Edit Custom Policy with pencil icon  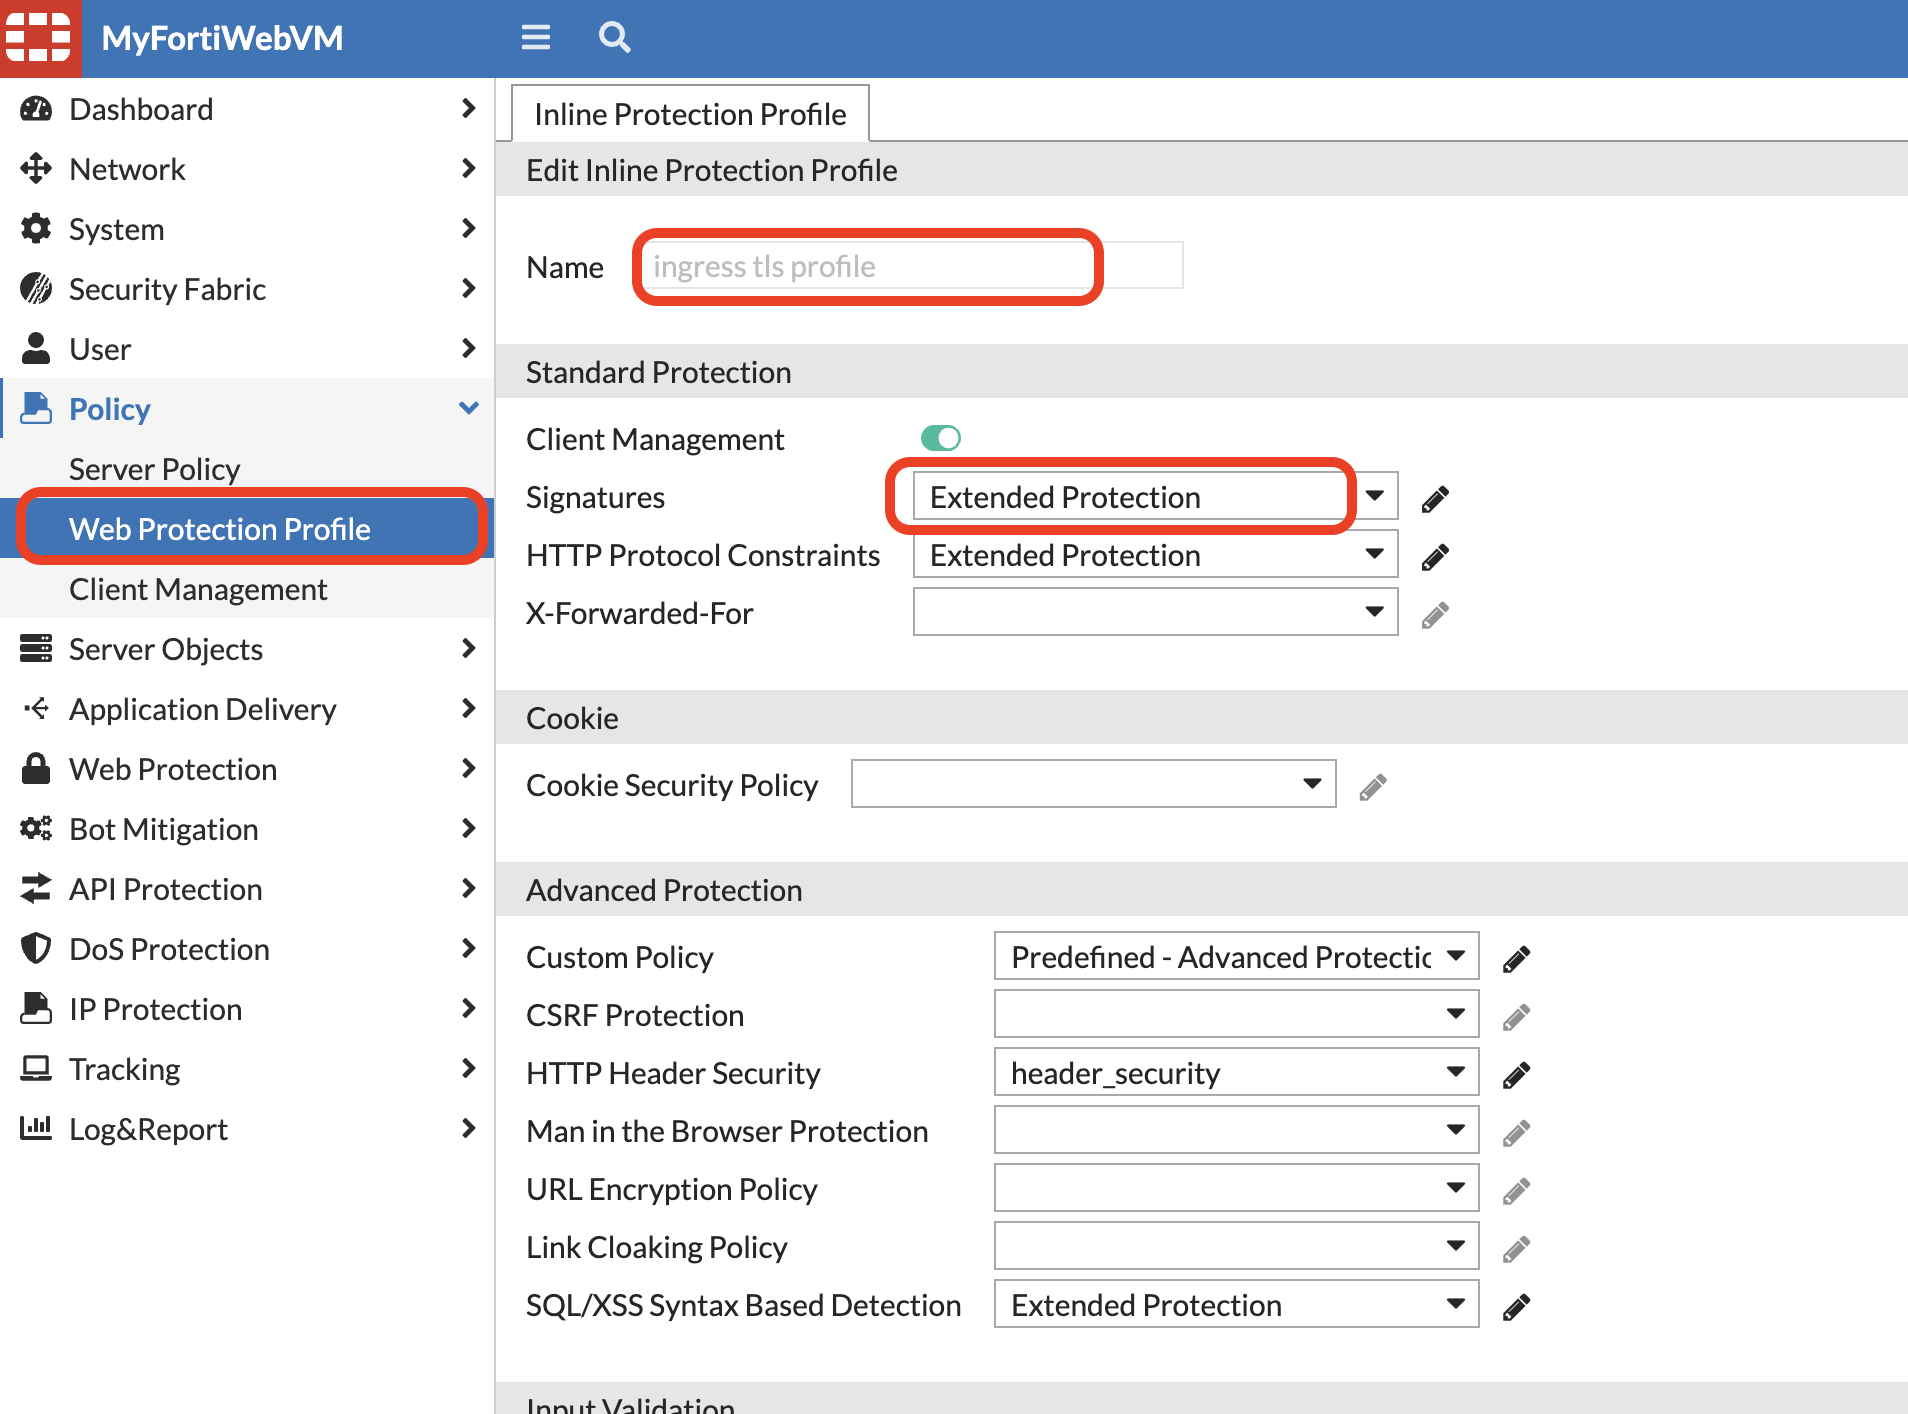[1517, 958]
